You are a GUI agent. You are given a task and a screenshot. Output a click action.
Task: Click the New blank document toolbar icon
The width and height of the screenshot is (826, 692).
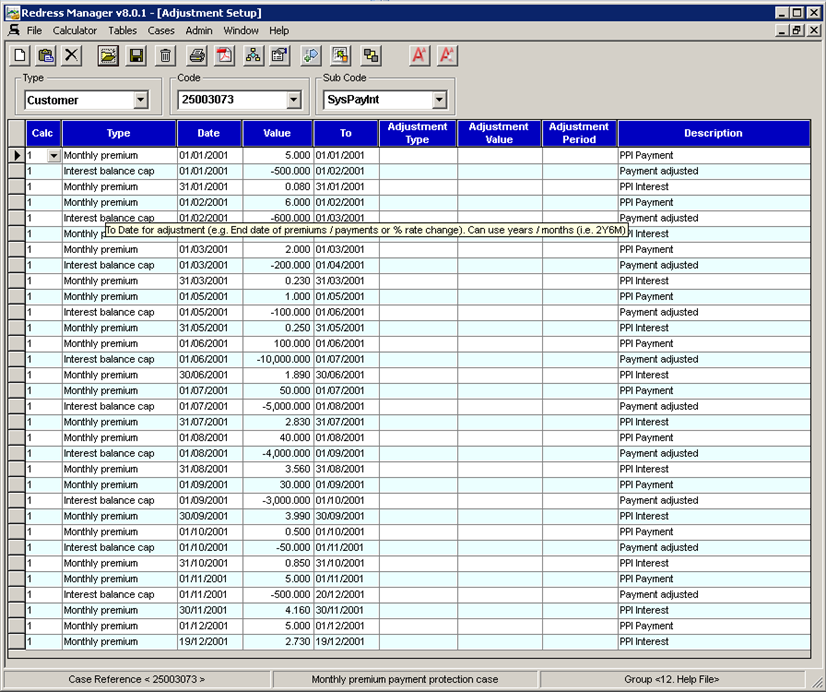click(x=20, y=55)
